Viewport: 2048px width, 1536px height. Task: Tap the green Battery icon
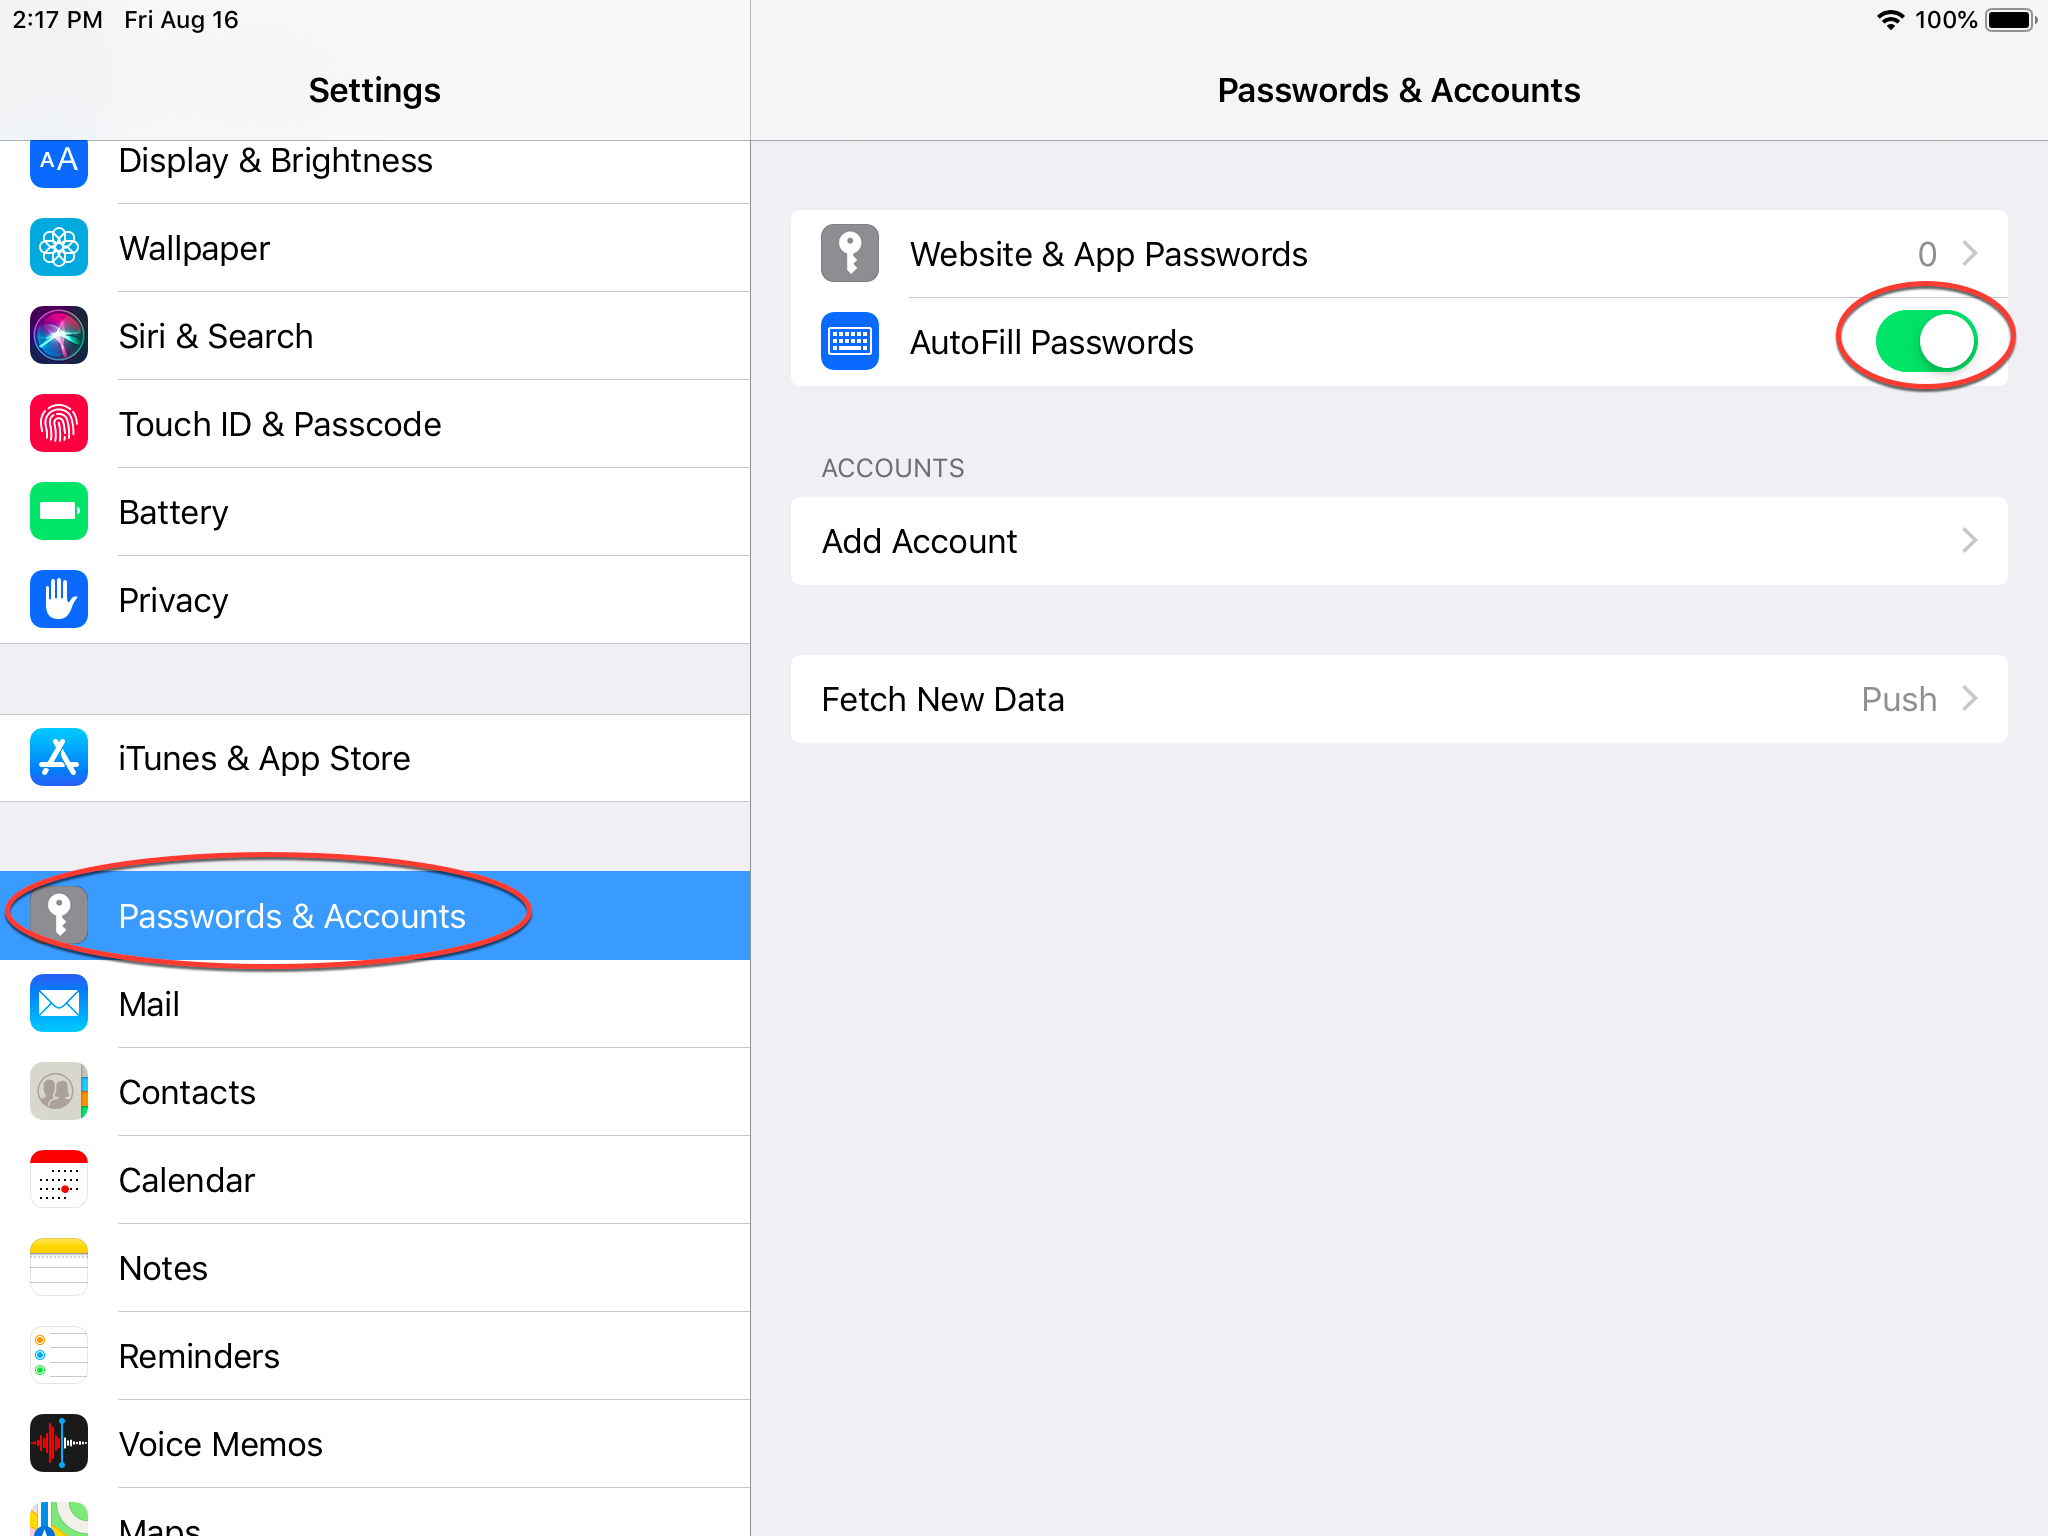point(59,511)
